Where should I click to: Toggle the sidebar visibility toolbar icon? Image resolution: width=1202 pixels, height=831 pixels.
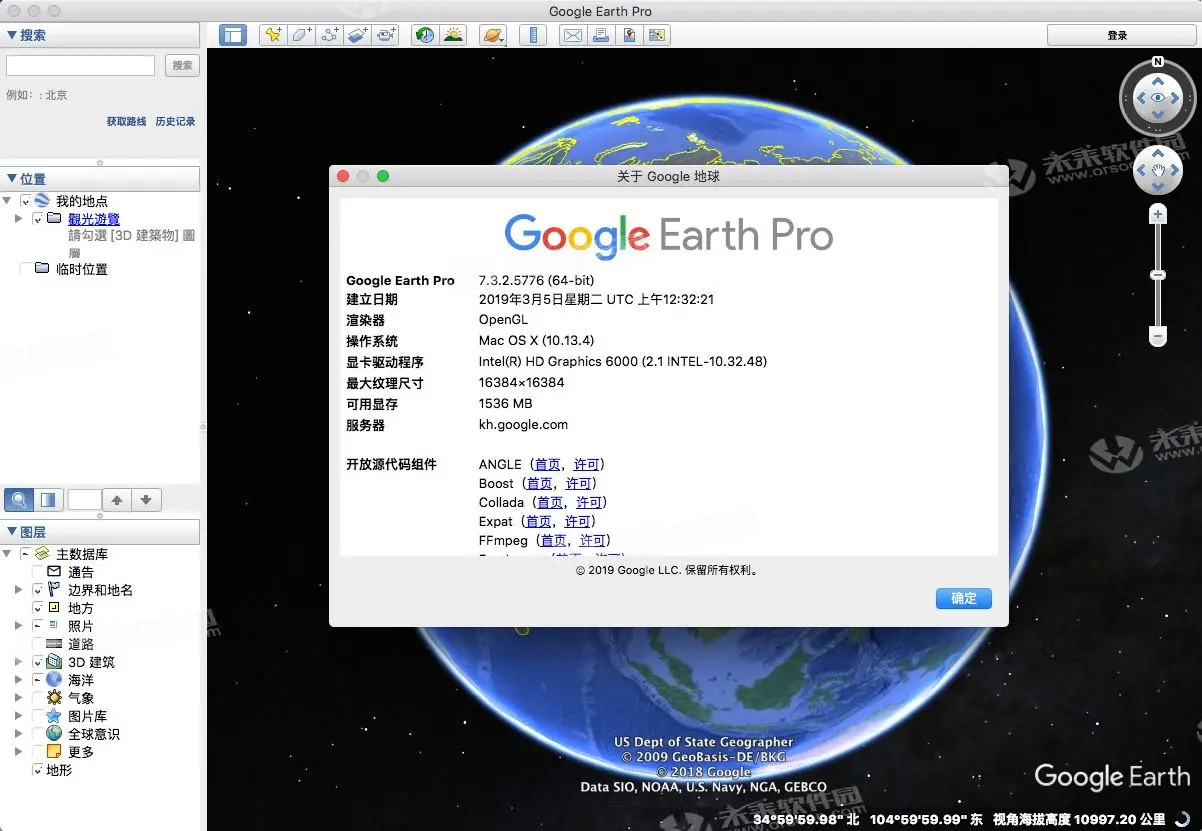point(234,35)
